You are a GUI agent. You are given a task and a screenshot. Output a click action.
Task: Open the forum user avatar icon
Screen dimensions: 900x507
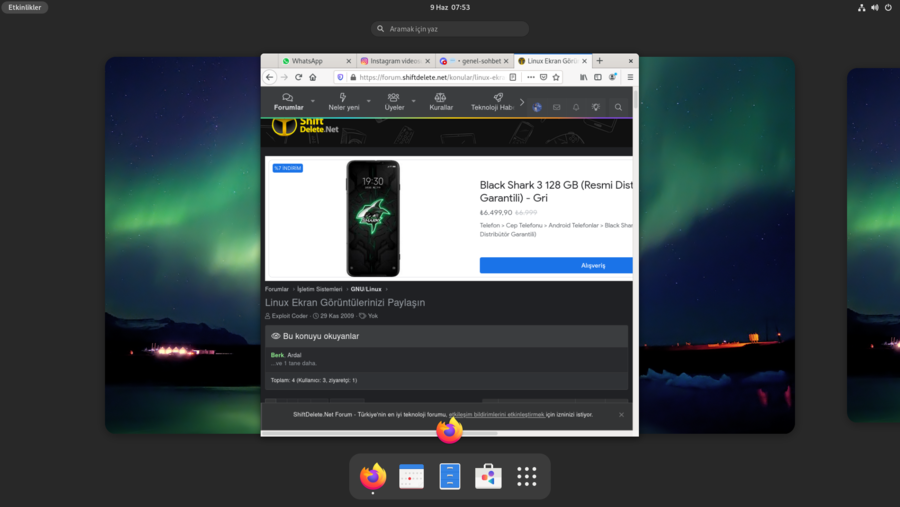pyautogui.click(x=537, y=107)
